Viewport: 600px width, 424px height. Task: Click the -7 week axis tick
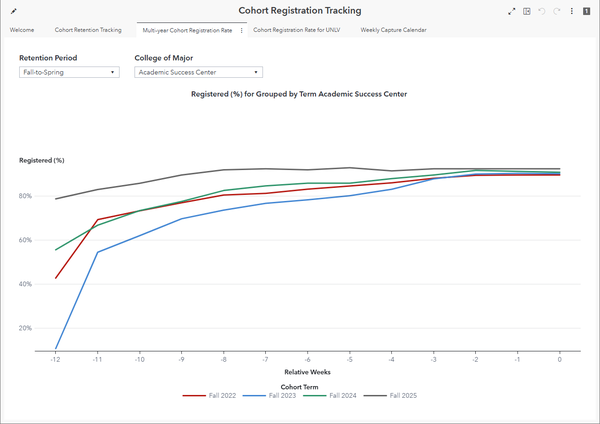(266, 360)
